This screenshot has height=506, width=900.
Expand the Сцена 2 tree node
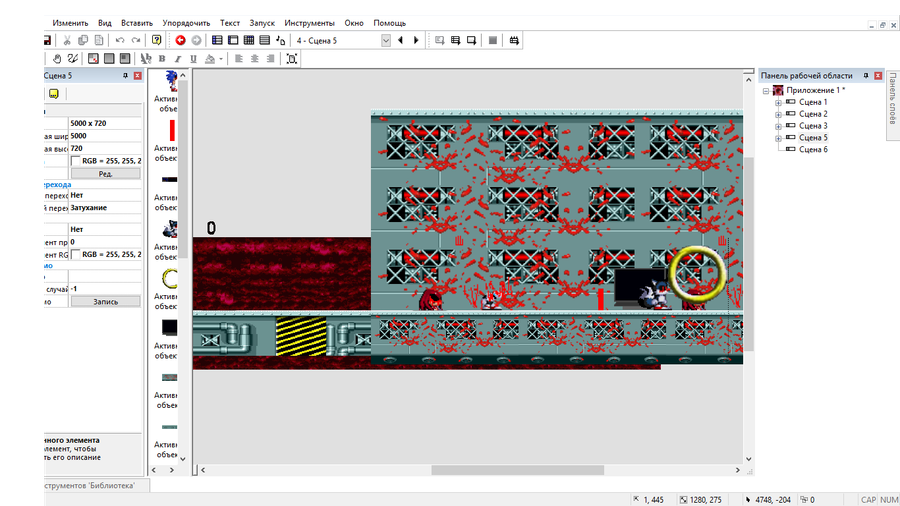[778, 115]
